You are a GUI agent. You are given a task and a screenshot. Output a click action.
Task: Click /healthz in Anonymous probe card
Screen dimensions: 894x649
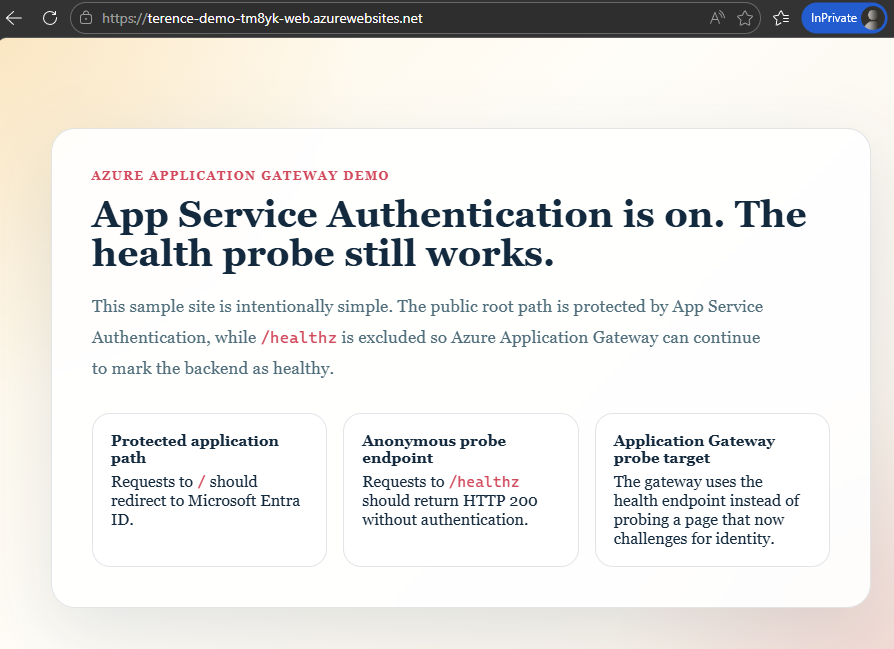click(x=484, y=482)
